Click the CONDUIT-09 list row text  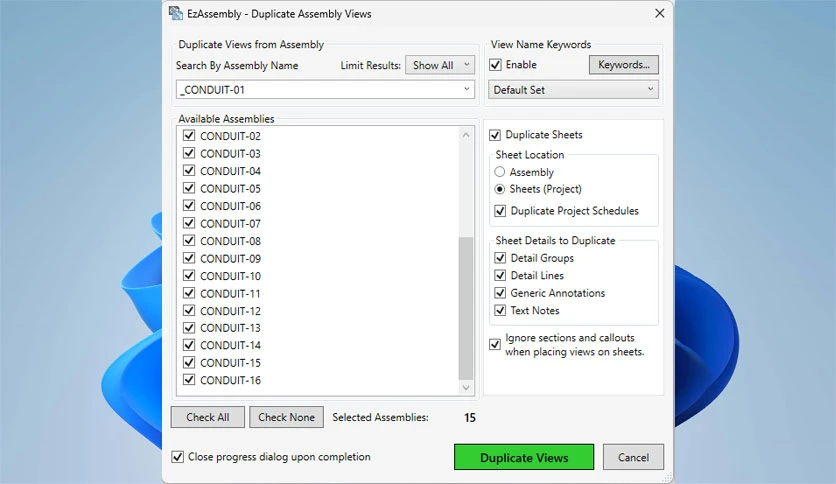point(230,259)
